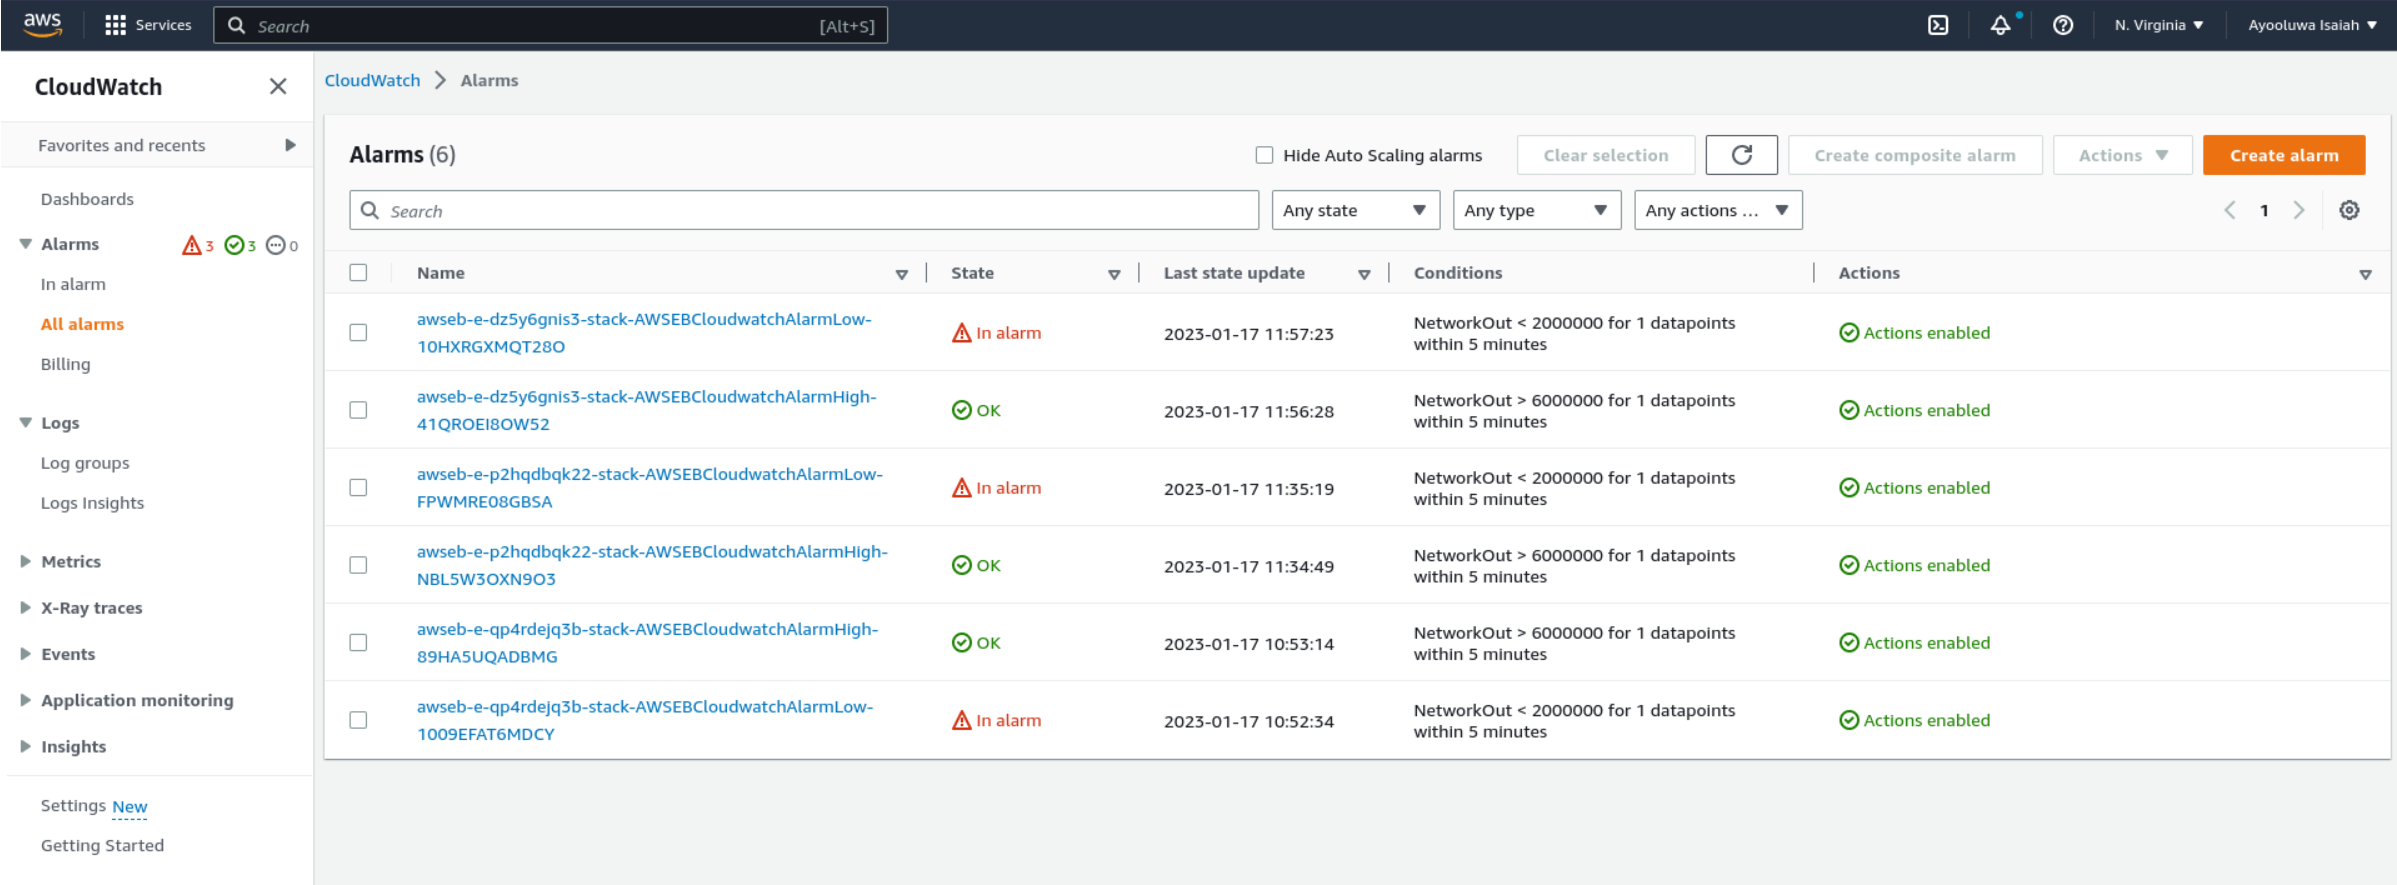Click the Create alarm button
The image size is (2397, 885).
(x=2284, y=155)
